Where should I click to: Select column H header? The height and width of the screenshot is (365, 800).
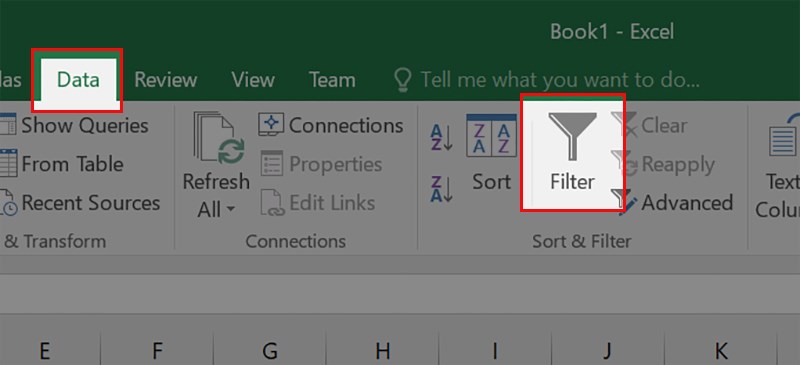(x=382, y=351)
